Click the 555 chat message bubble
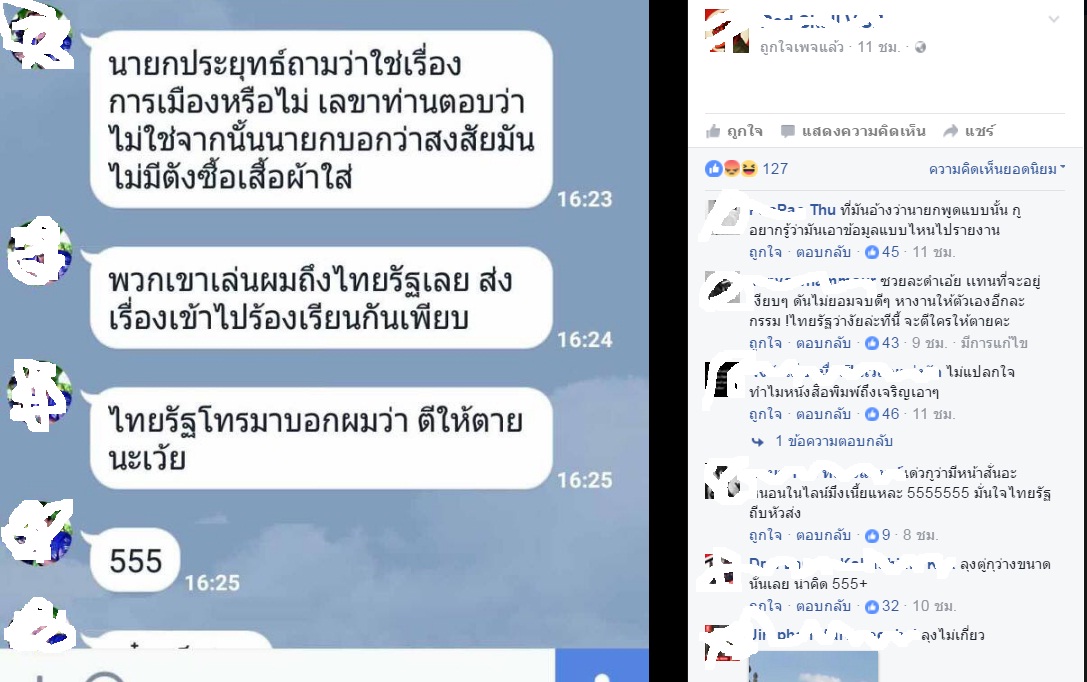 point(135,561)
